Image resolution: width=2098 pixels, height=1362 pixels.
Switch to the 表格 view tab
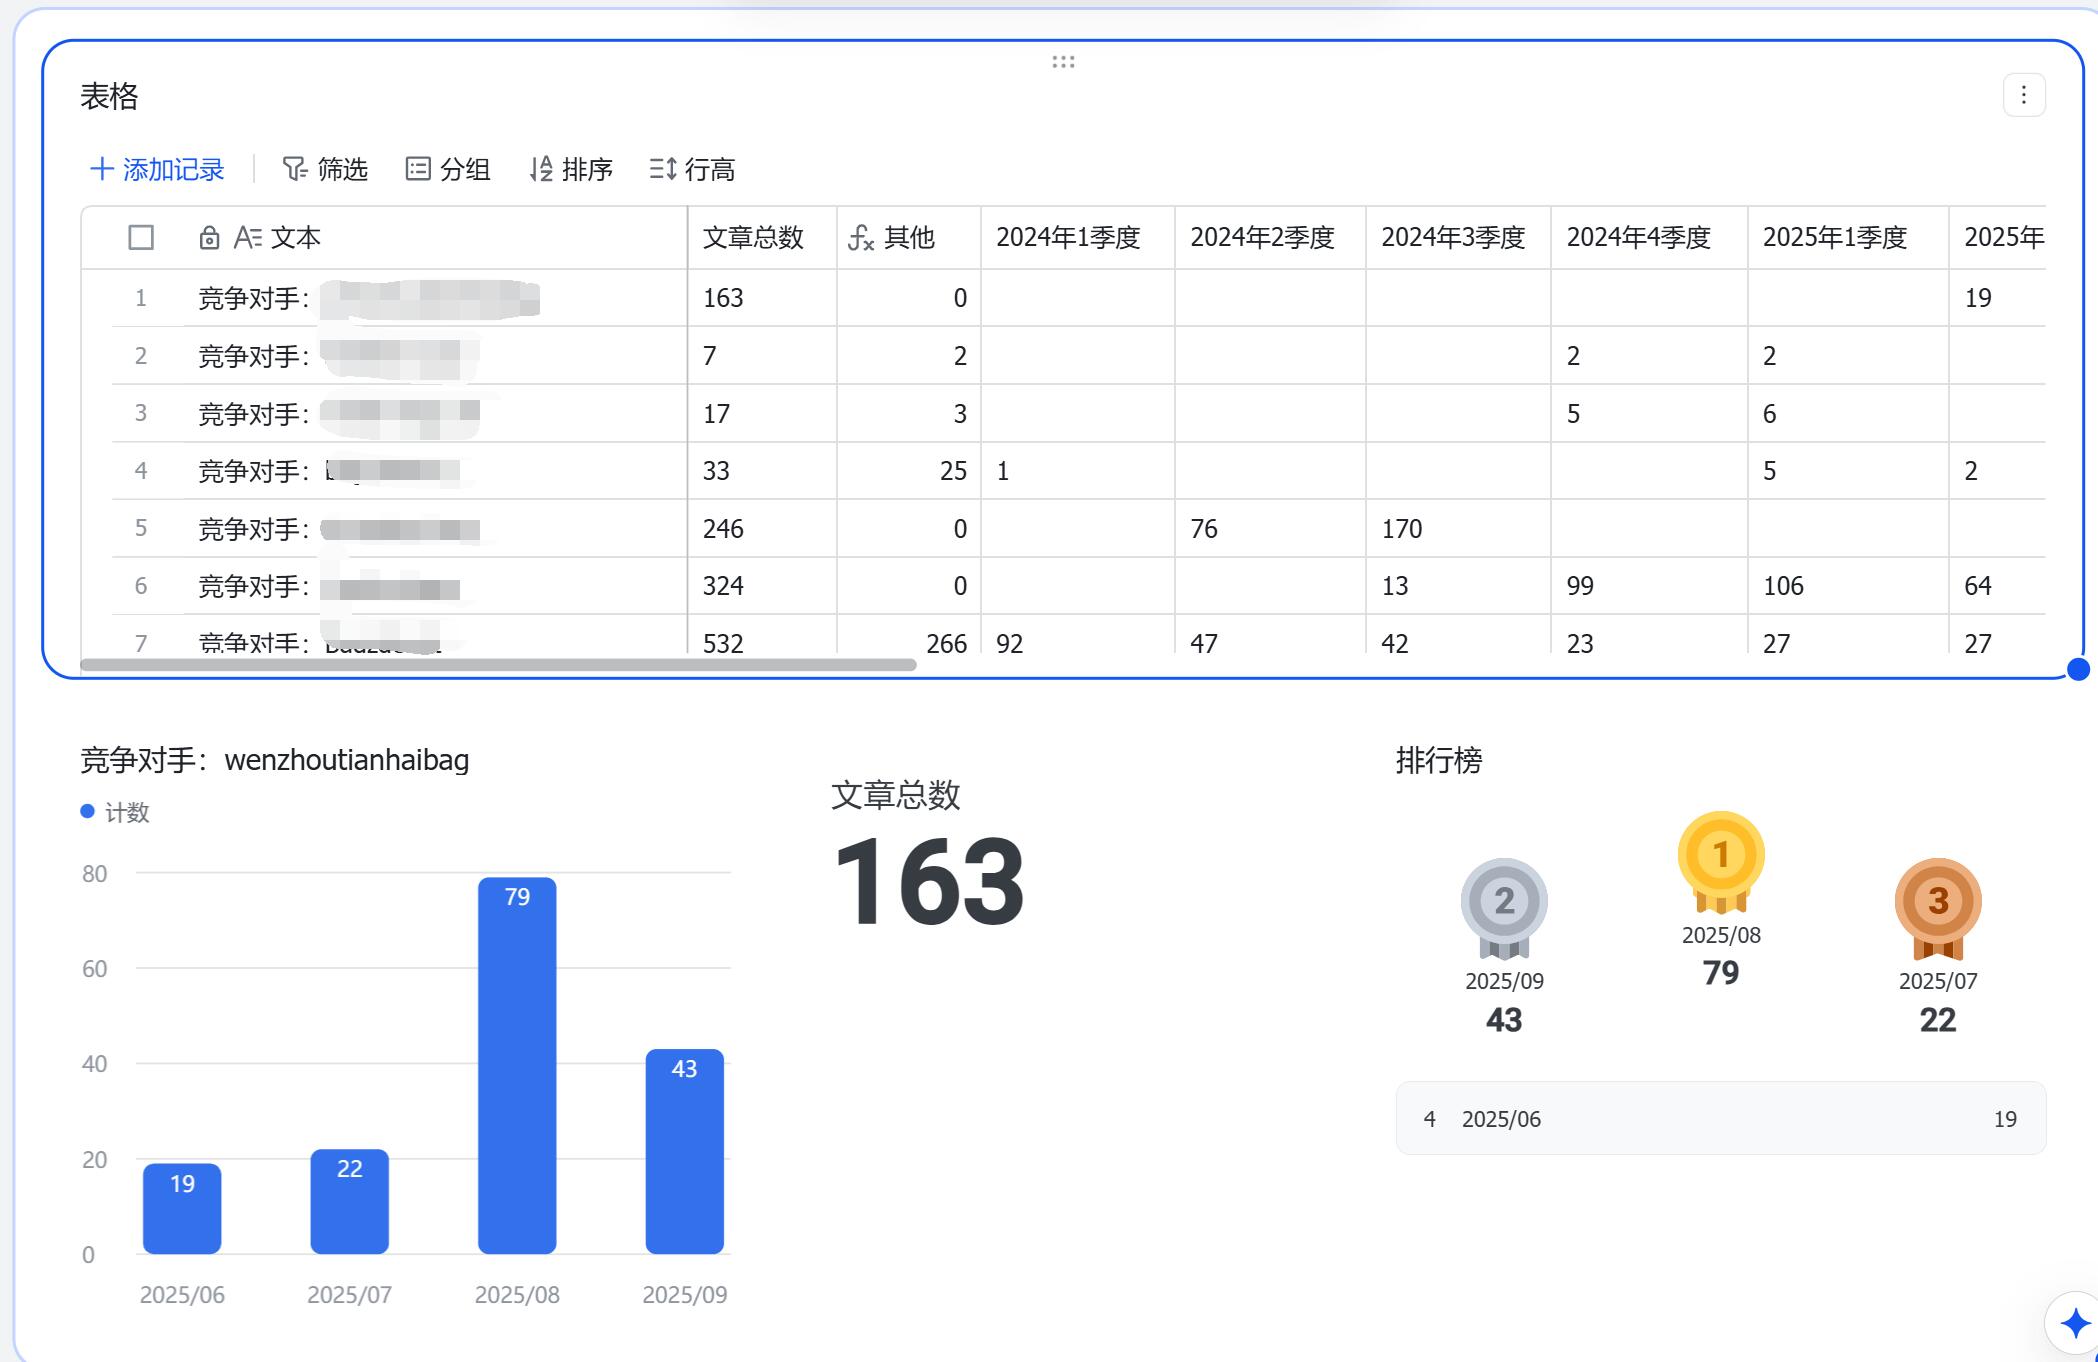pos(110,96)
